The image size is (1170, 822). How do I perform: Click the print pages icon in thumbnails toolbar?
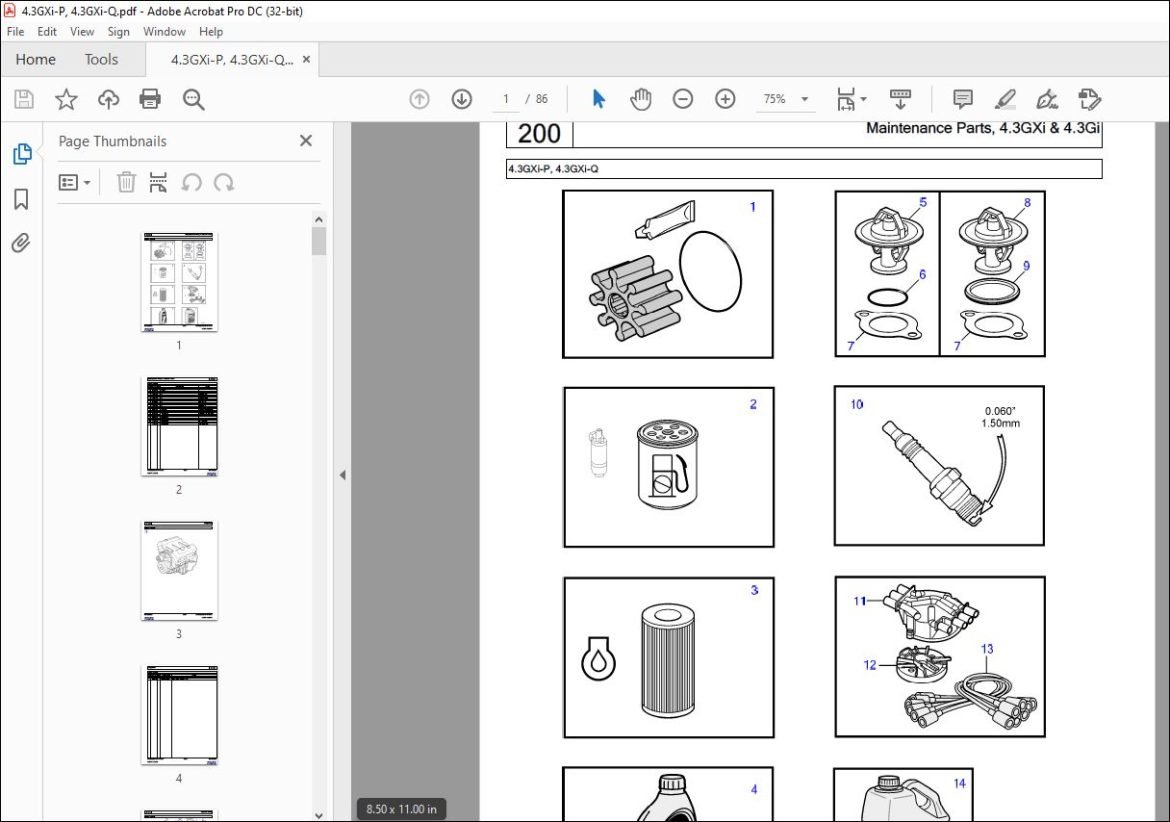158,182
